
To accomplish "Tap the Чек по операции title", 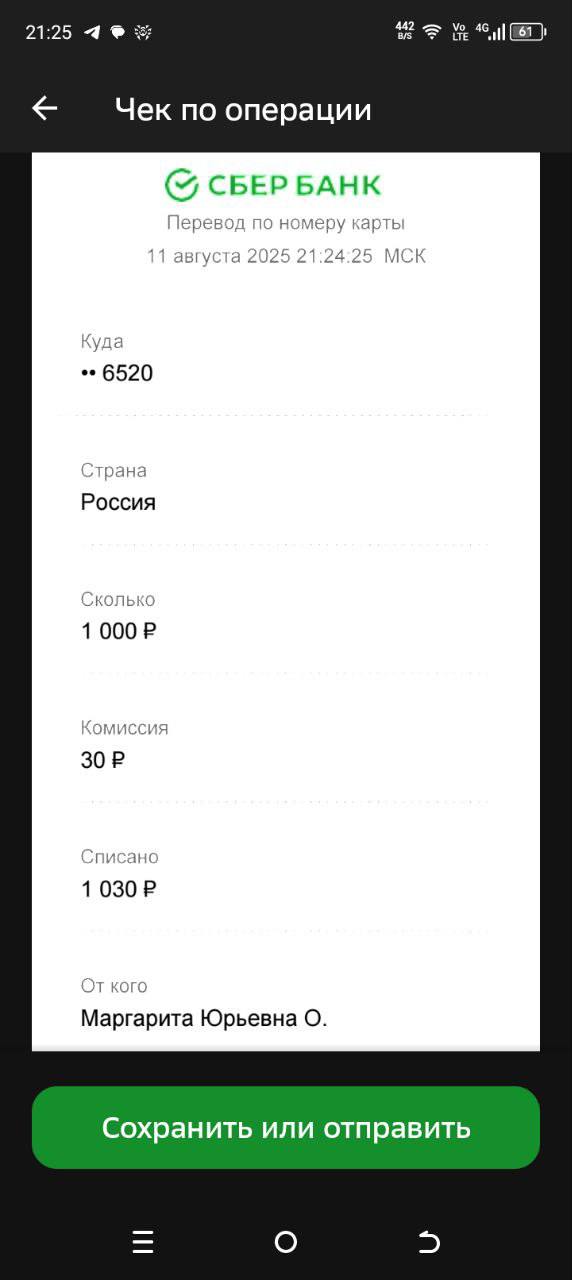I will [243, 109].
